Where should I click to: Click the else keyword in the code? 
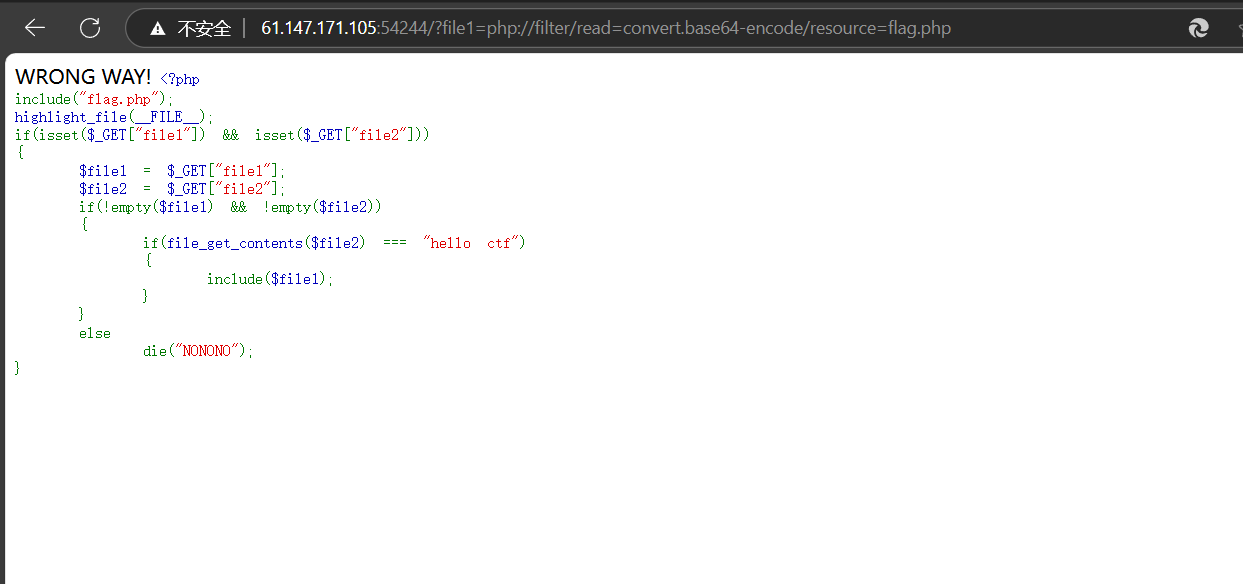tap(94, 332)
